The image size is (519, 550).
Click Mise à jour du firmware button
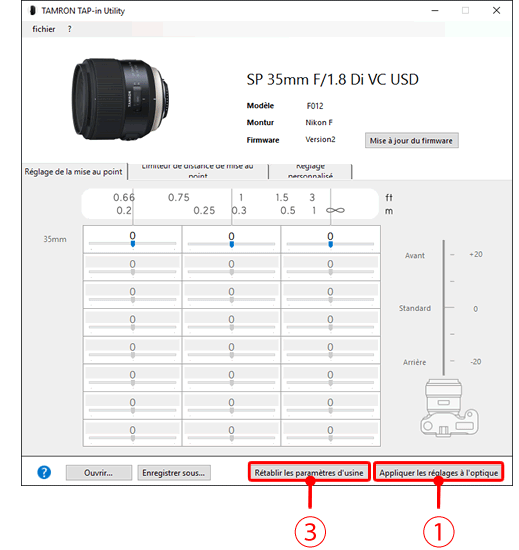coord(411,141)
